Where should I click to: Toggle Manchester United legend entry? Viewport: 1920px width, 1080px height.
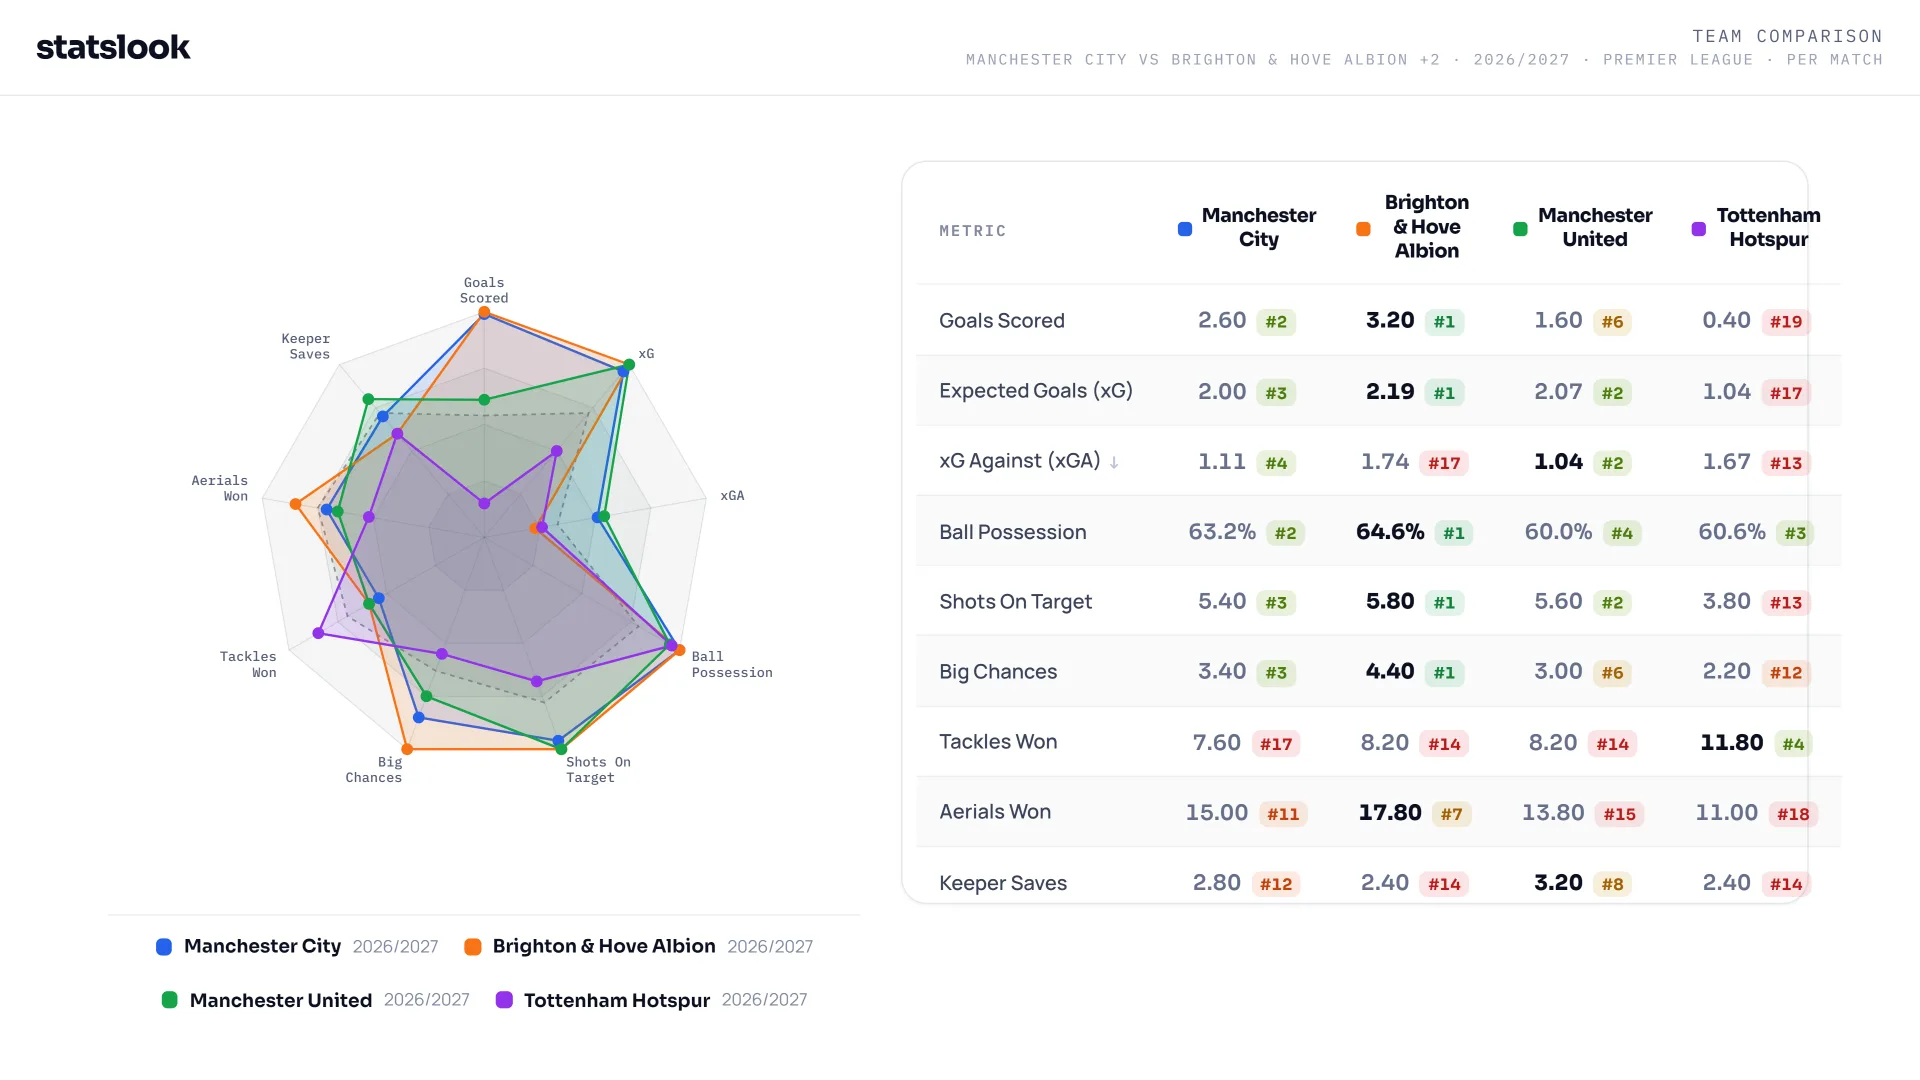click(315, 1000)
